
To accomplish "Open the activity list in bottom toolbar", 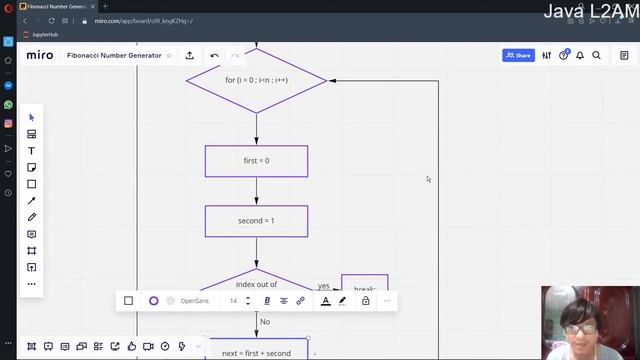I will (x=98, y=347).
